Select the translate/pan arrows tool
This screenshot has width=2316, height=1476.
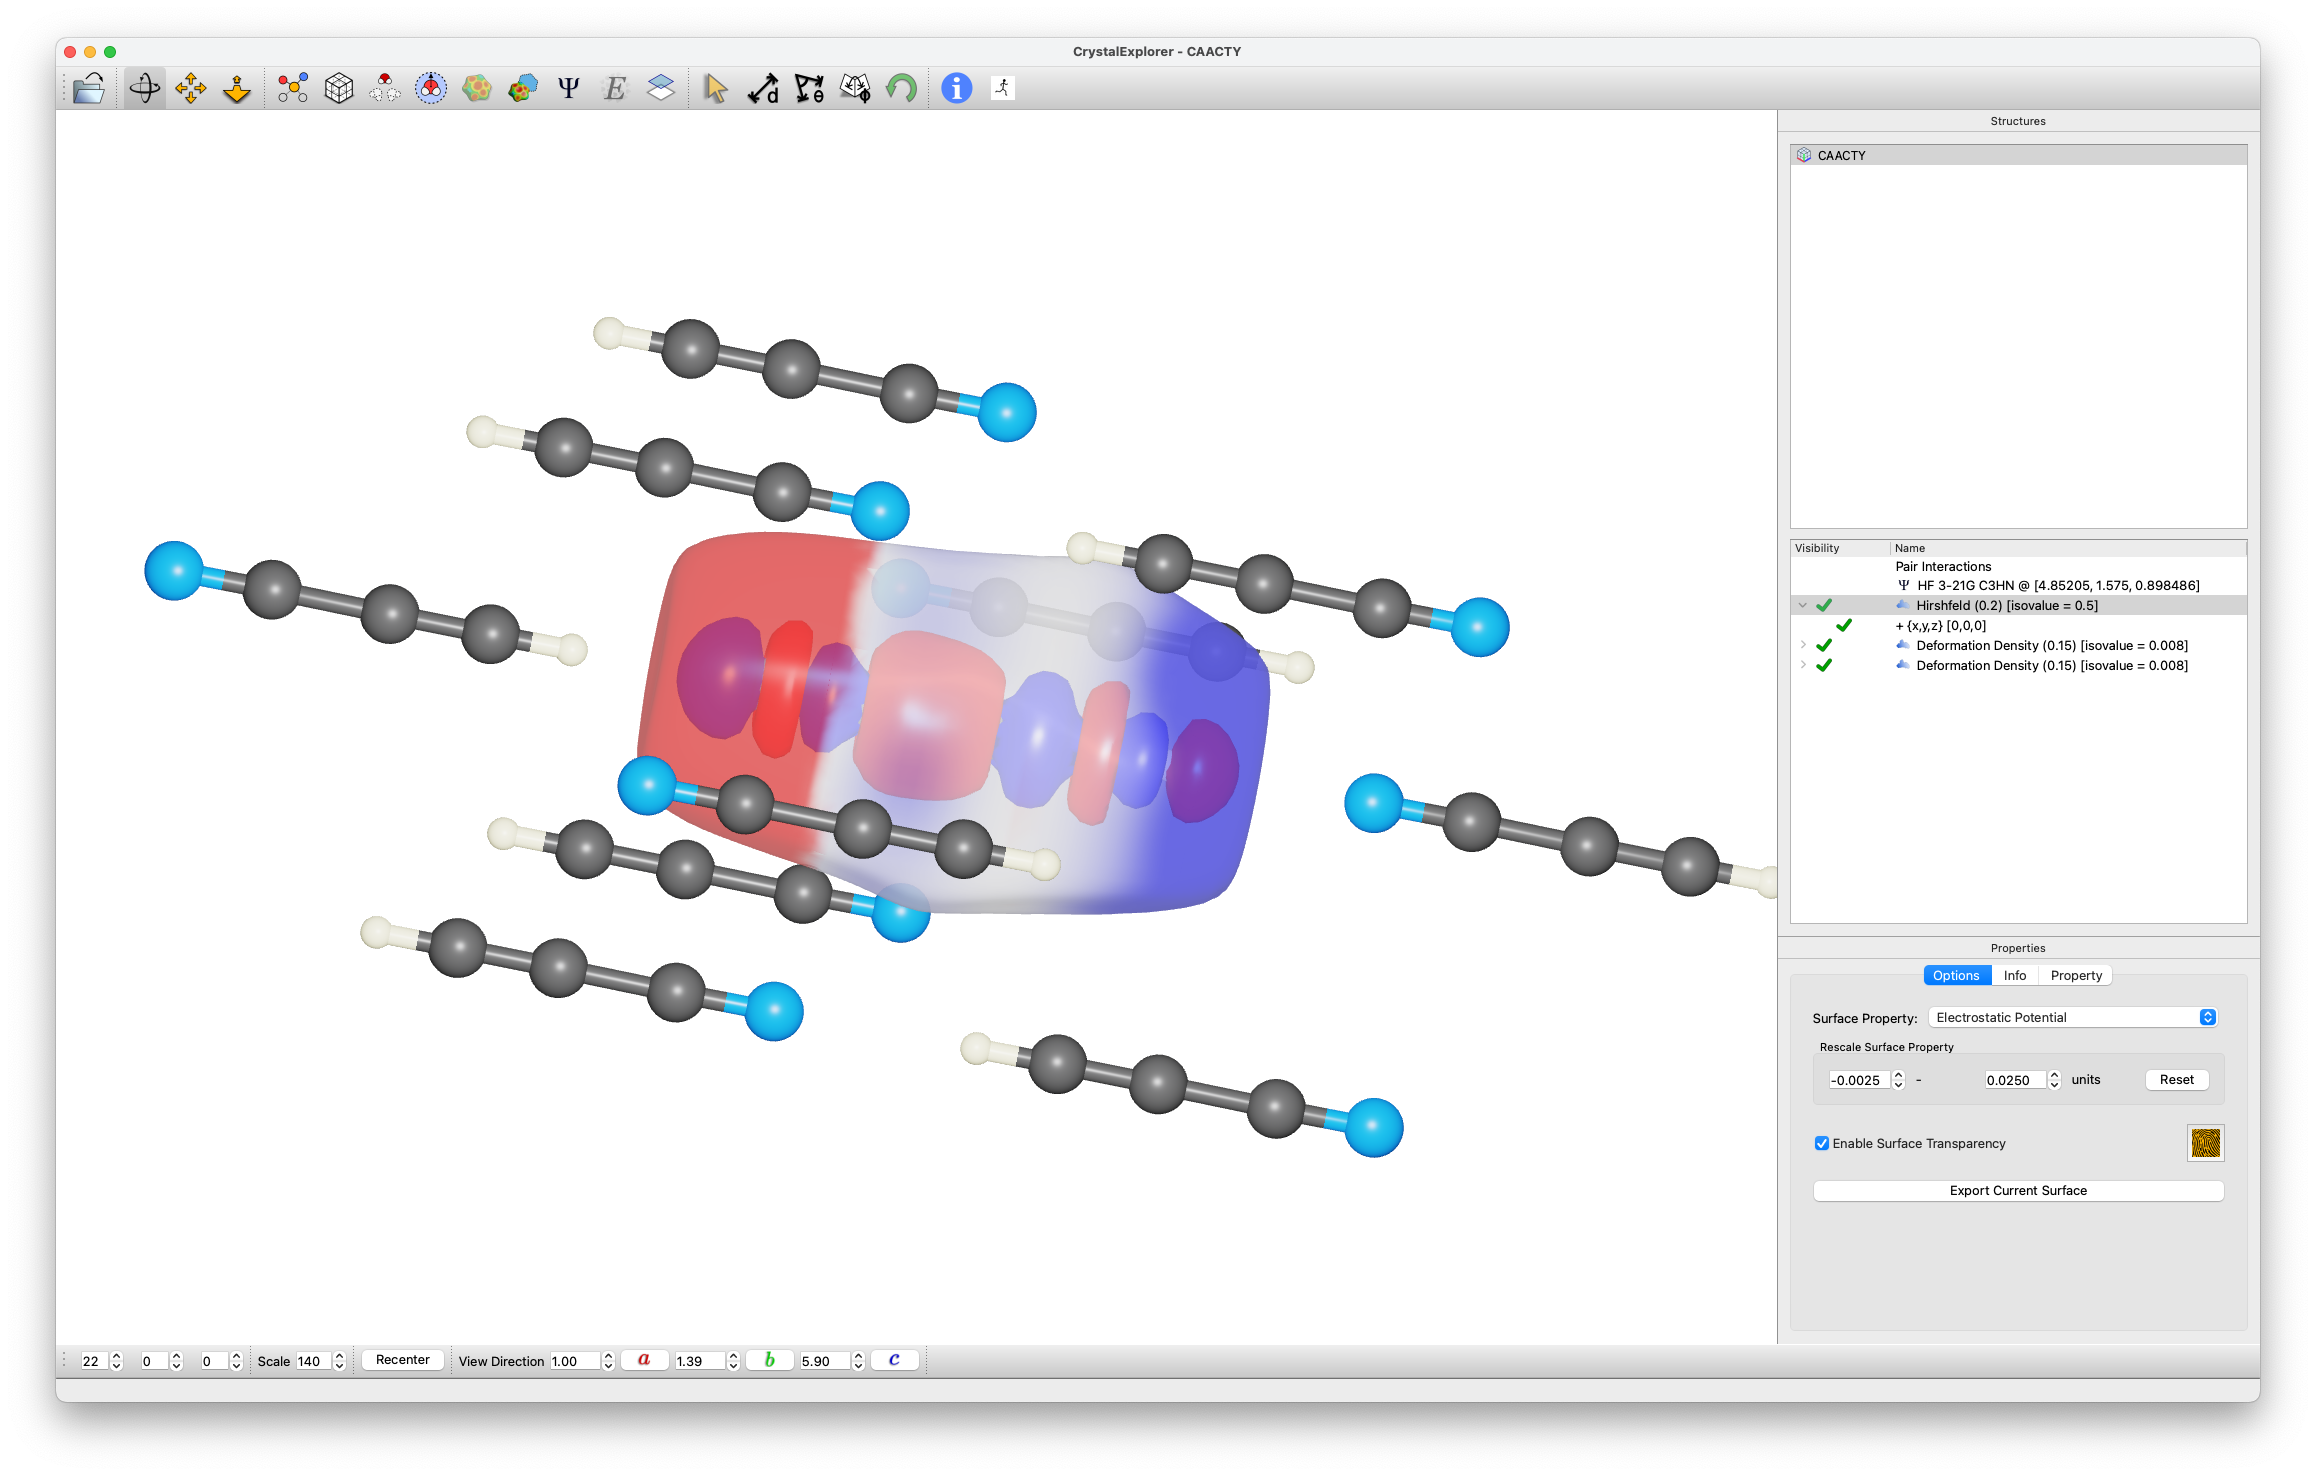click(x=190, y=89)
